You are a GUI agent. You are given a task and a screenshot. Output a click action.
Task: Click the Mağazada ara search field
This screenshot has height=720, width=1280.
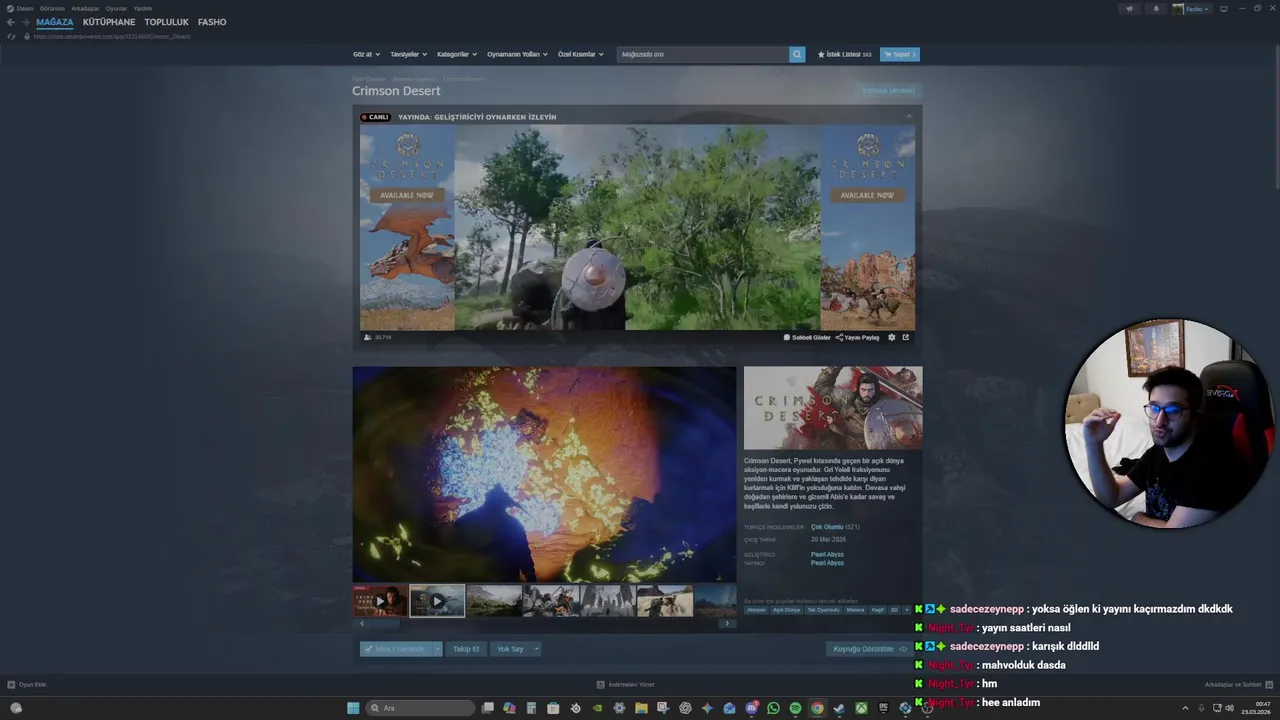(703, 54)
